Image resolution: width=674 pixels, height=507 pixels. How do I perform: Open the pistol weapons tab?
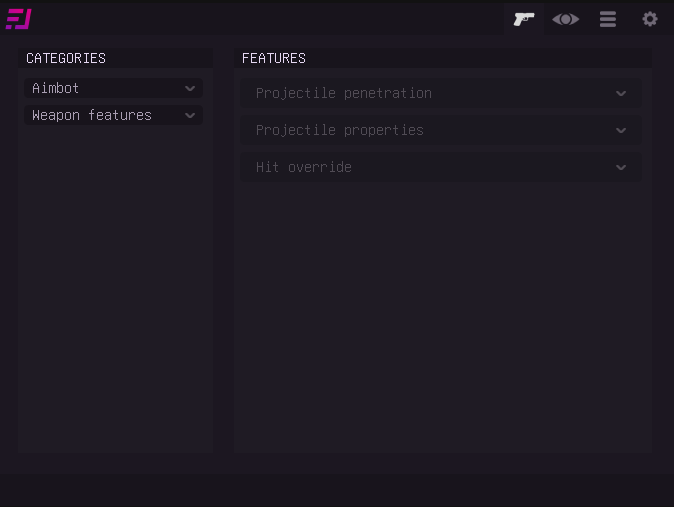[x=524, y=19]
